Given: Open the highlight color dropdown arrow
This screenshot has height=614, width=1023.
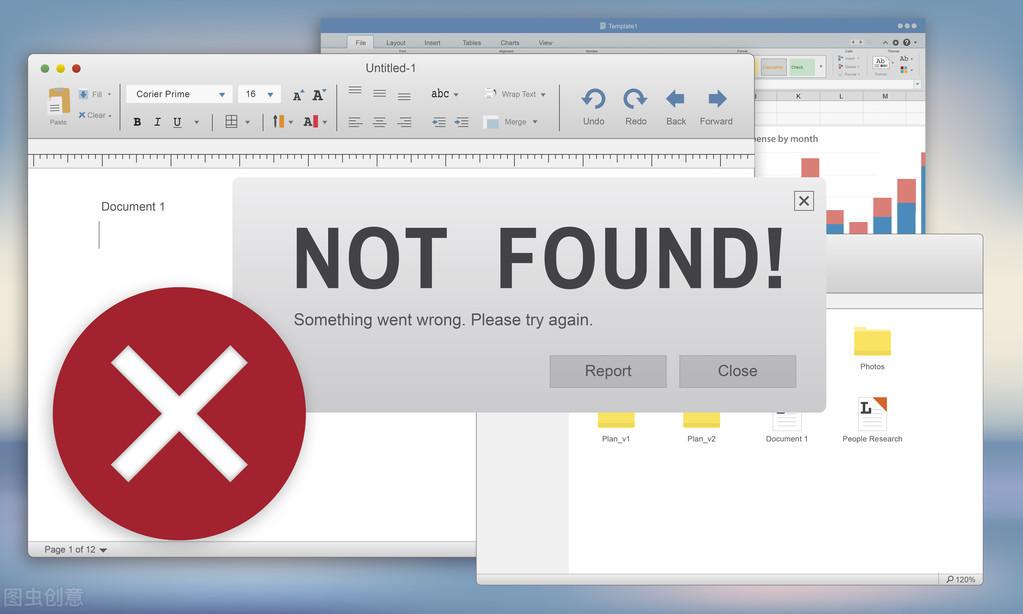Looking at the screenshot, I should coord(290,122).
